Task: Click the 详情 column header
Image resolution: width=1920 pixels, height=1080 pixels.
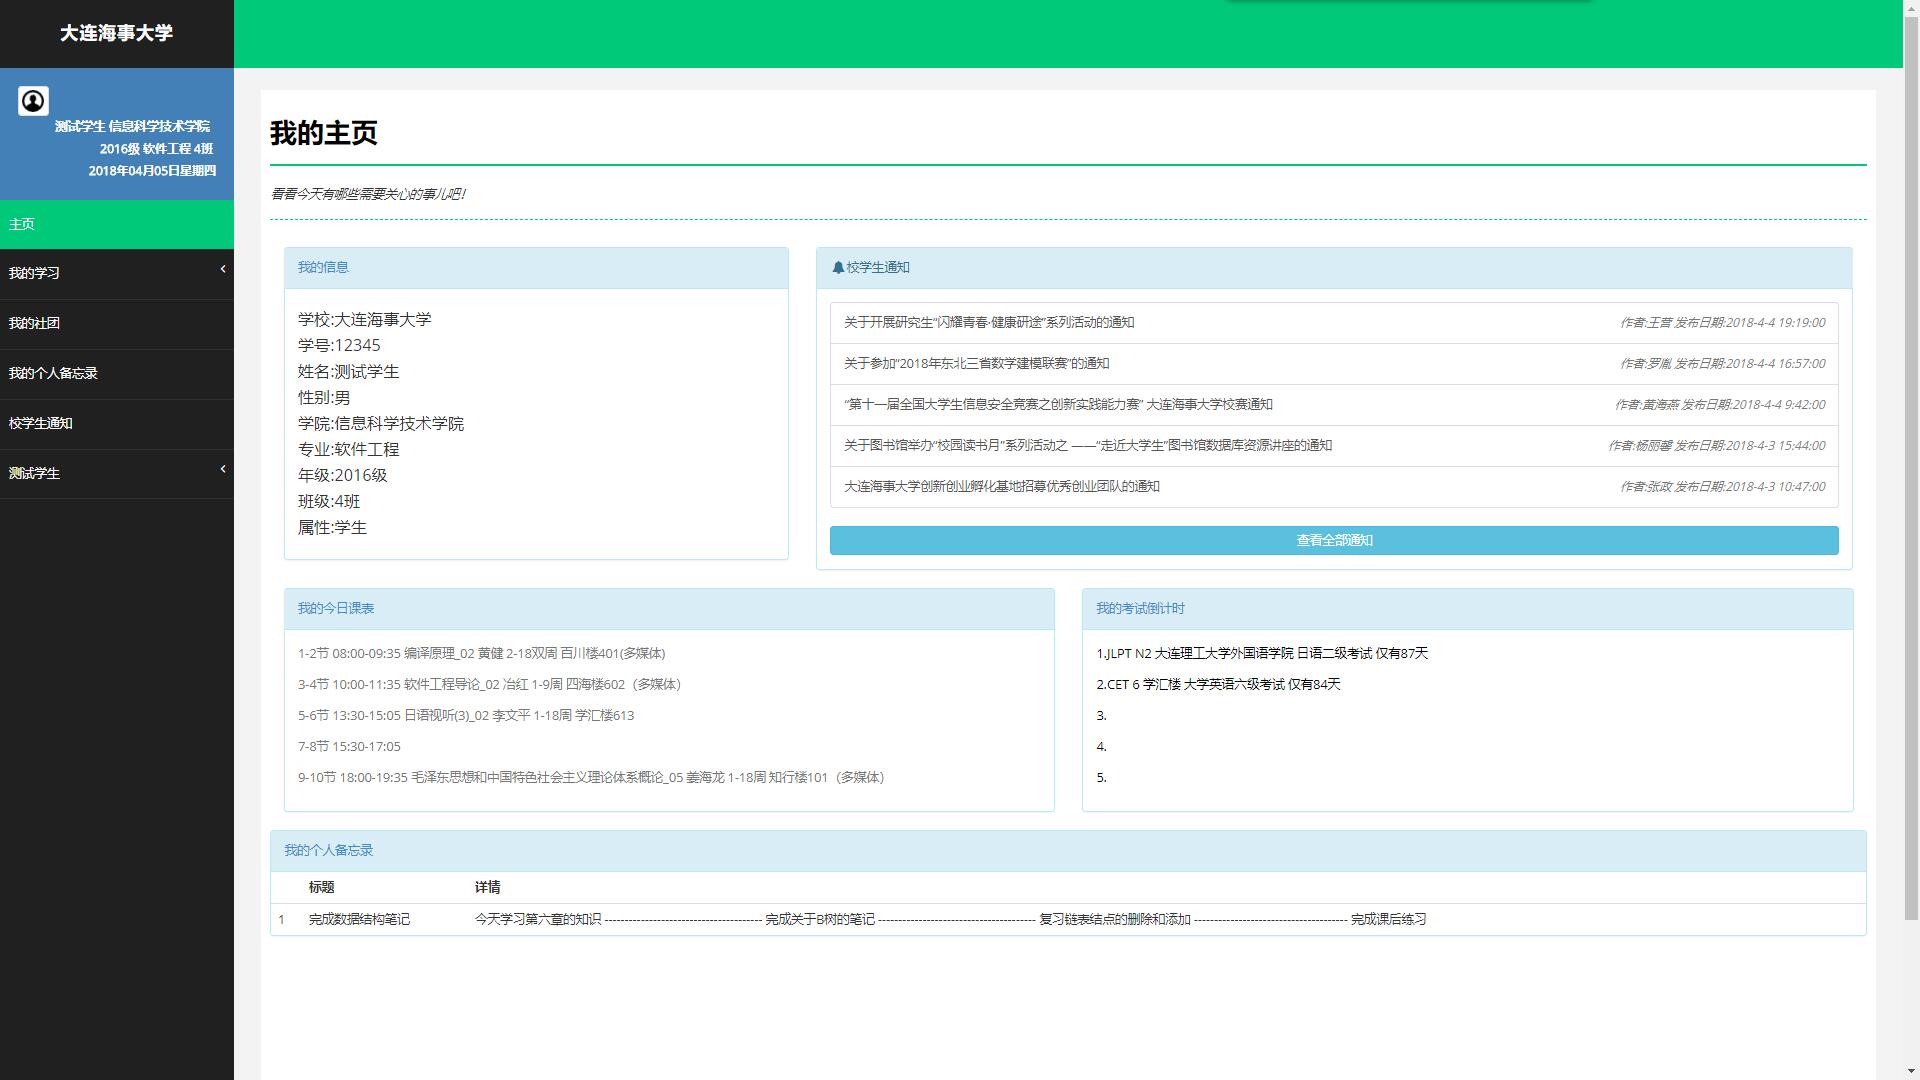Action: click(487, 887)
